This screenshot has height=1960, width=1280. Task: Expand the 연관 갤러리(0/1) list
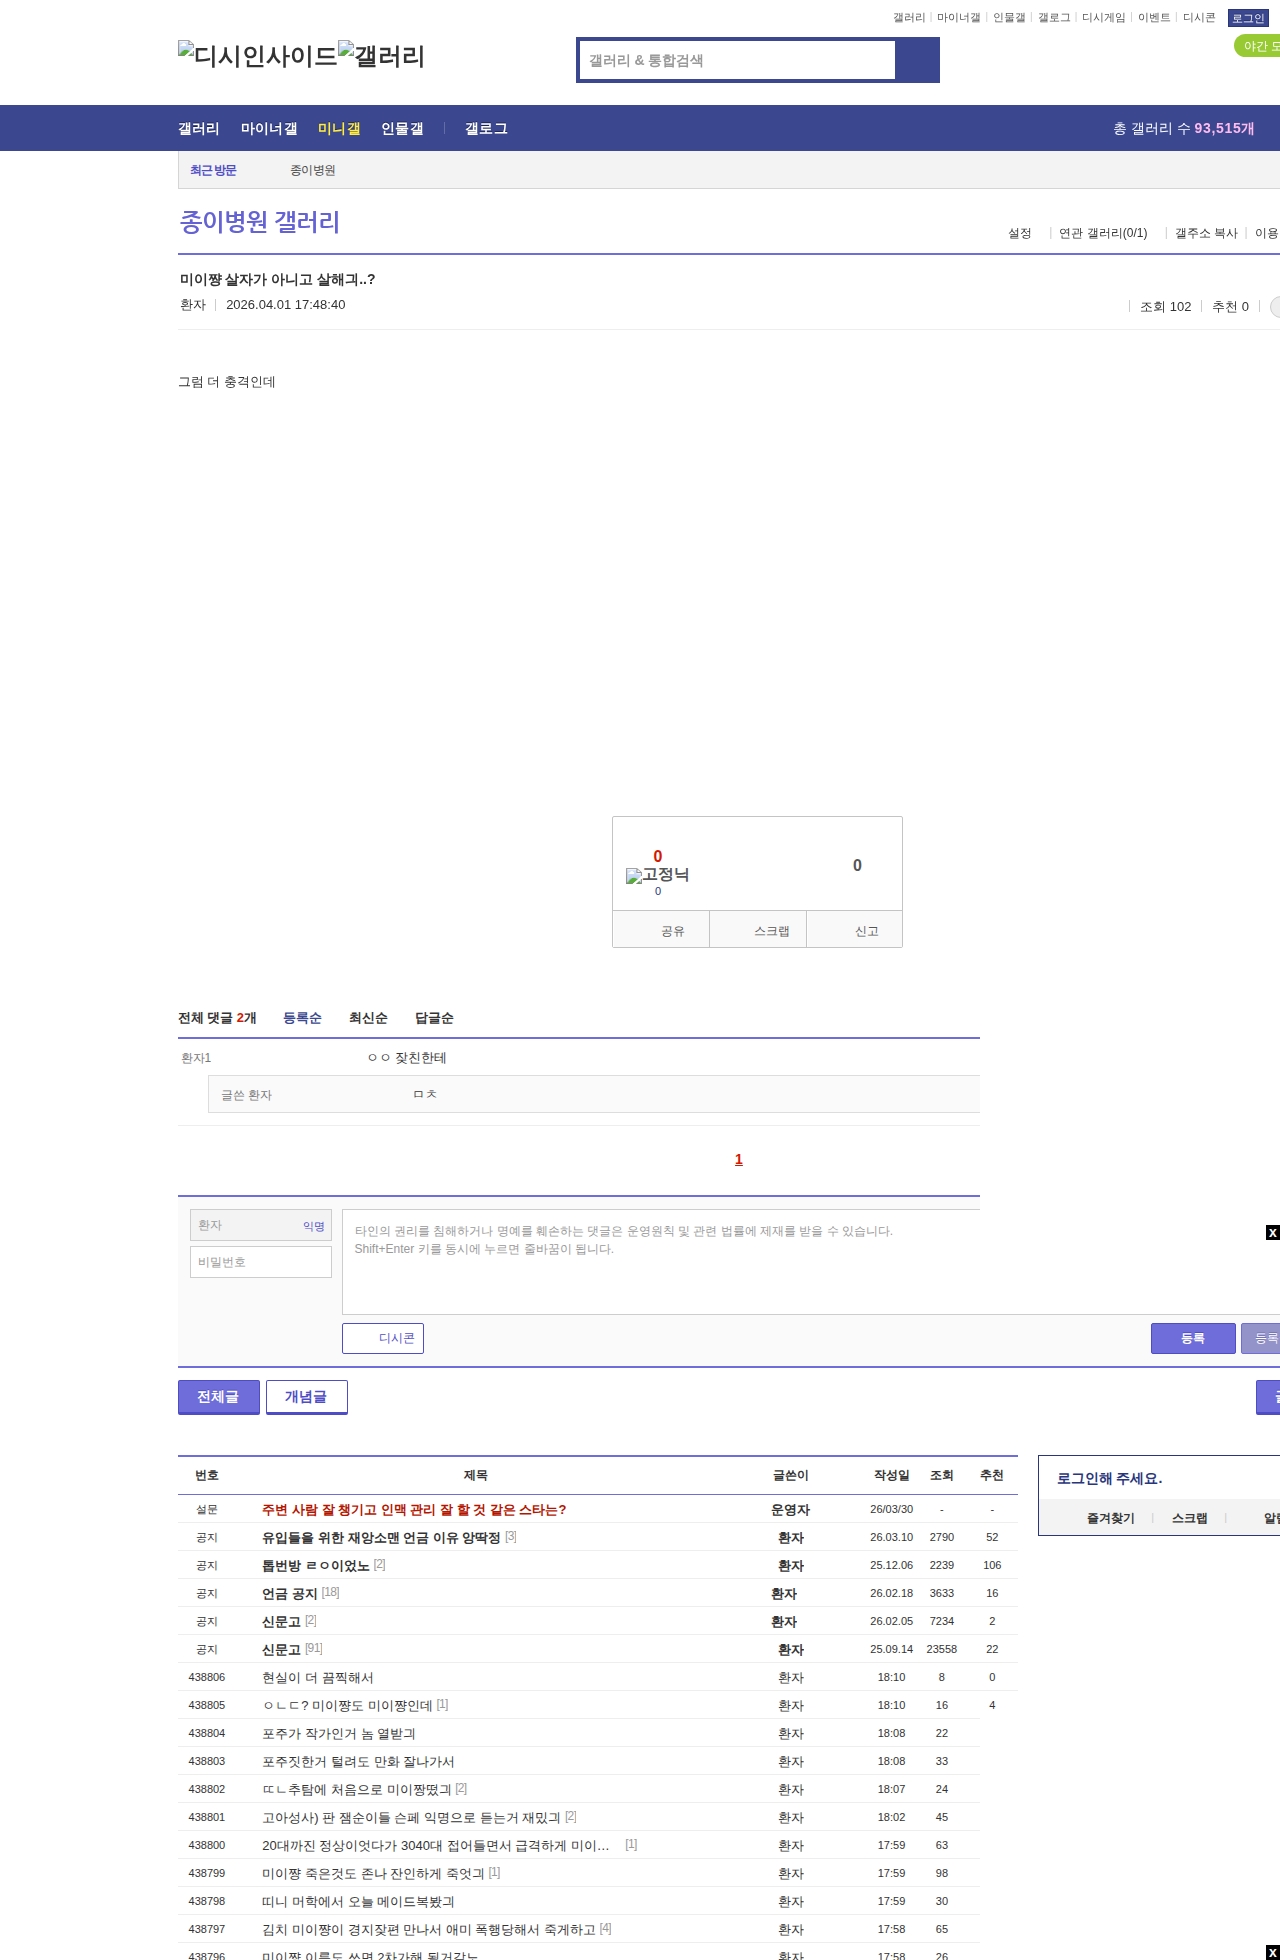click(1103, 233)
